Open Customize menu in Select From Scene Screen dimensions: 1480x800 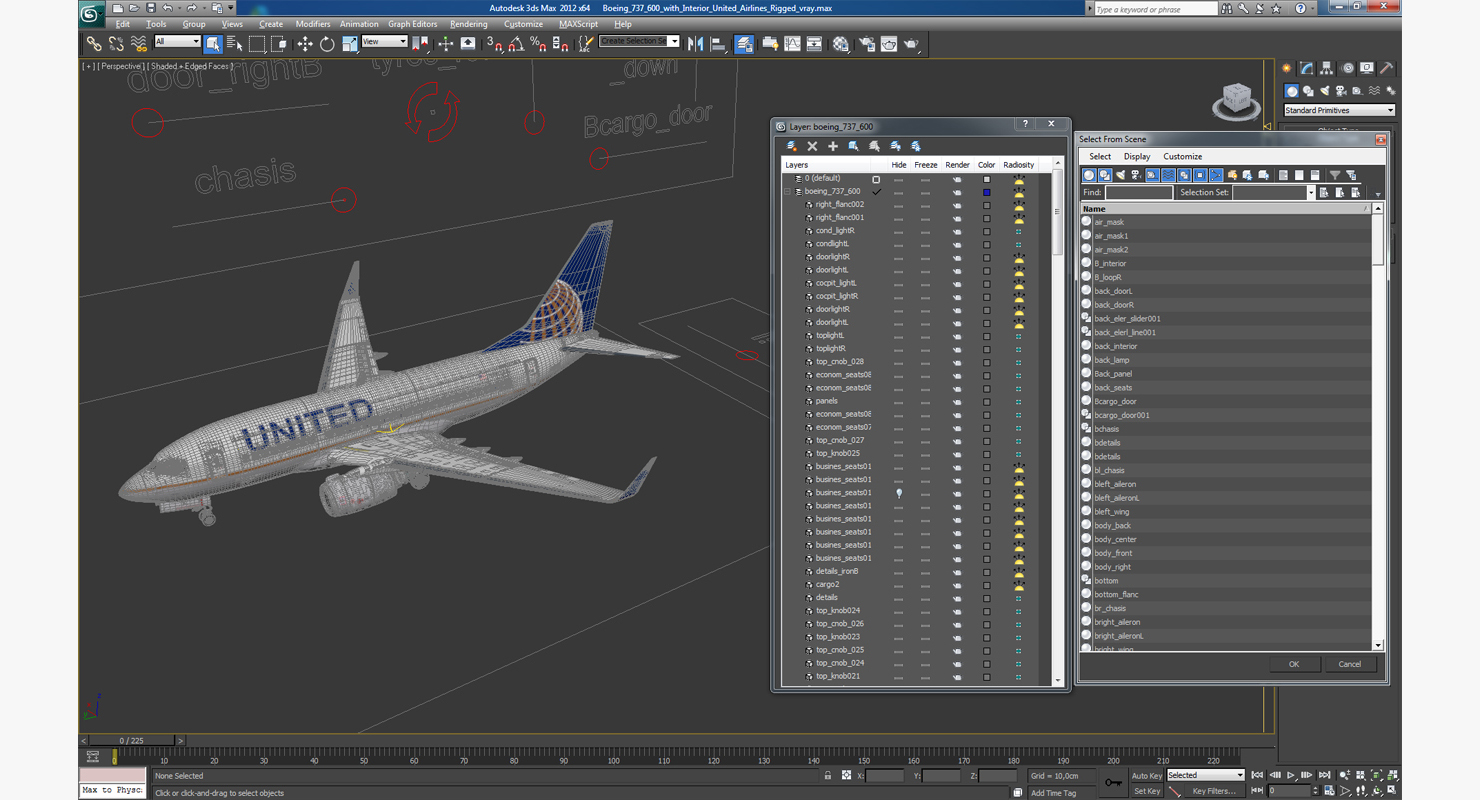click(x=1182, y=157)
